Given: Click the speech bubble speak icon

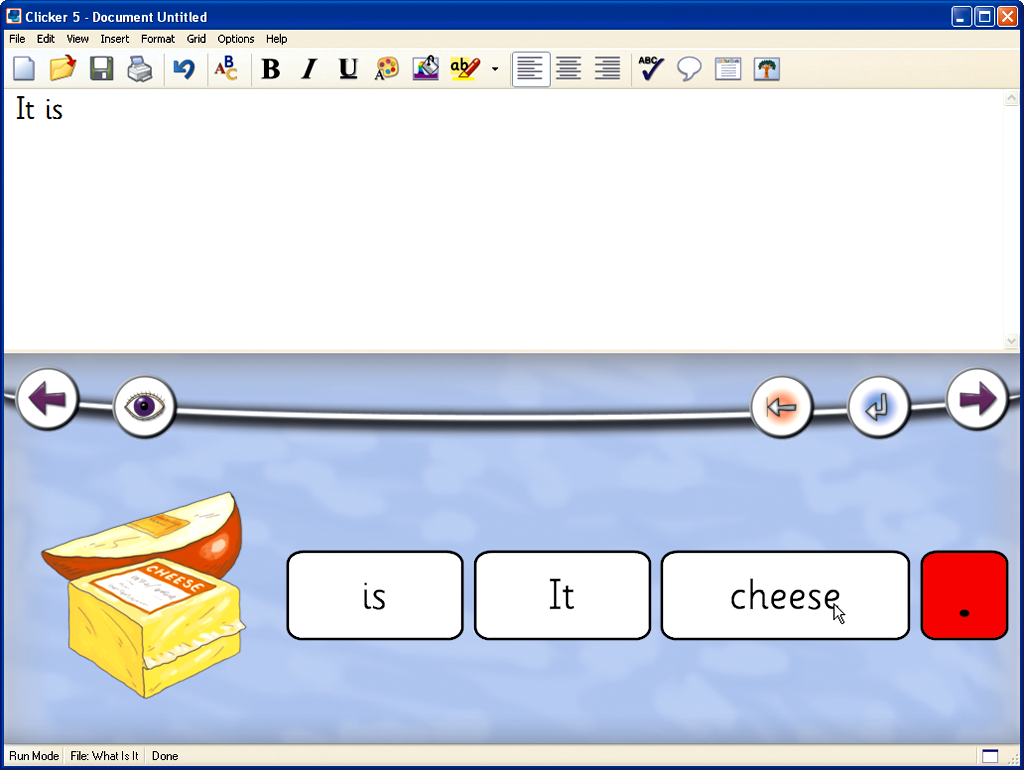Looking at the screenshot, I should [689, 69].
